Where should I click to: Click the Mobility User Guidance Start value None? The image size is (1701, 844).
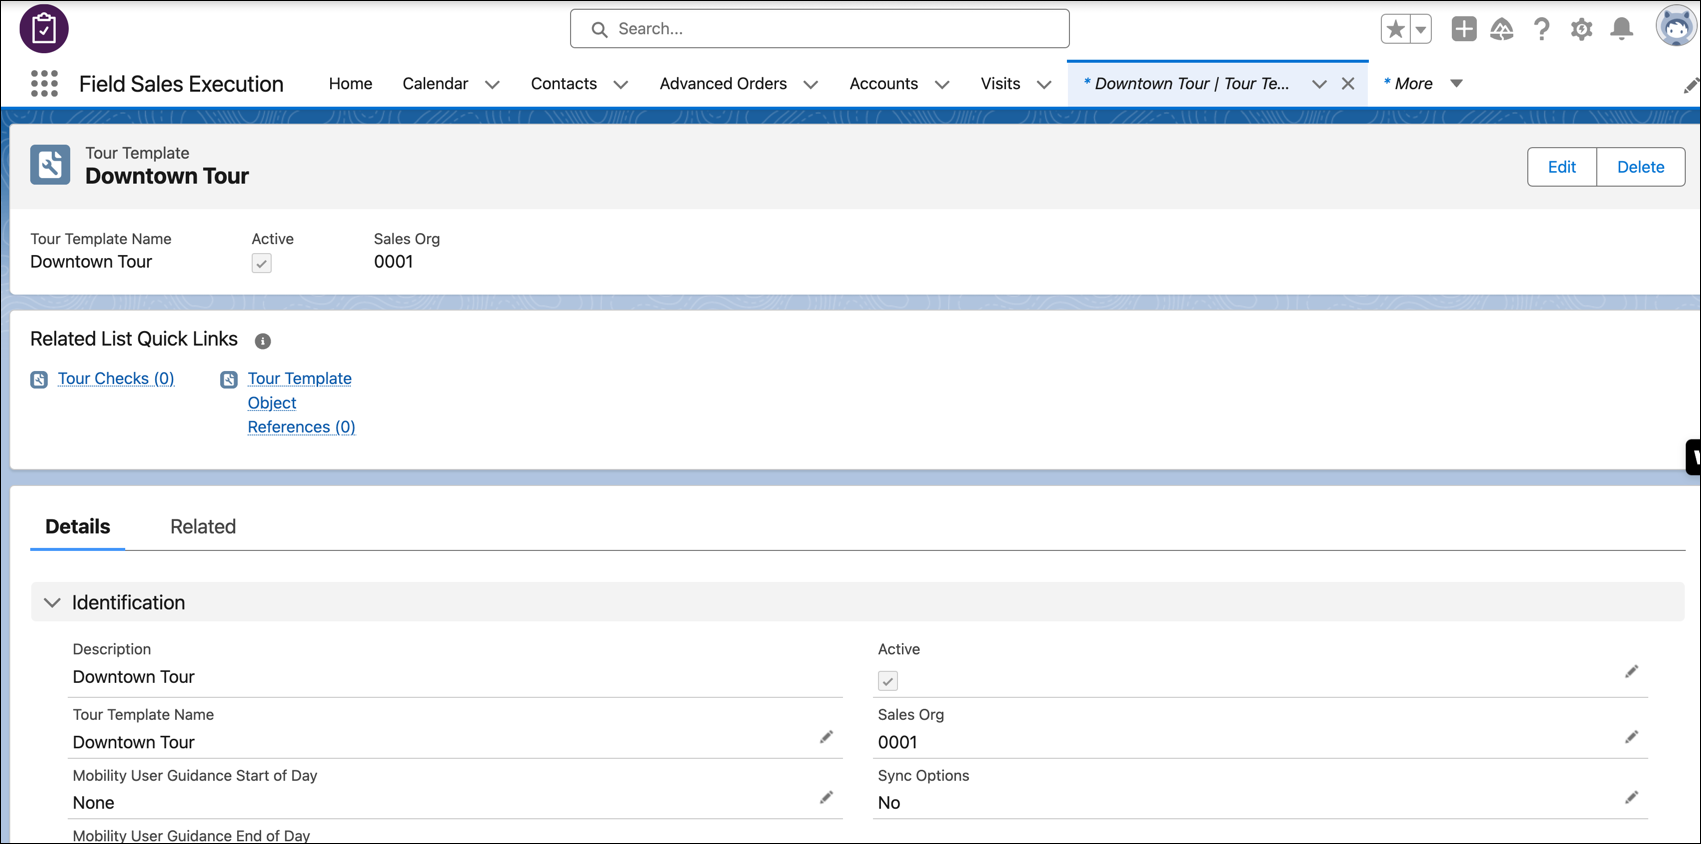(94, 803)
